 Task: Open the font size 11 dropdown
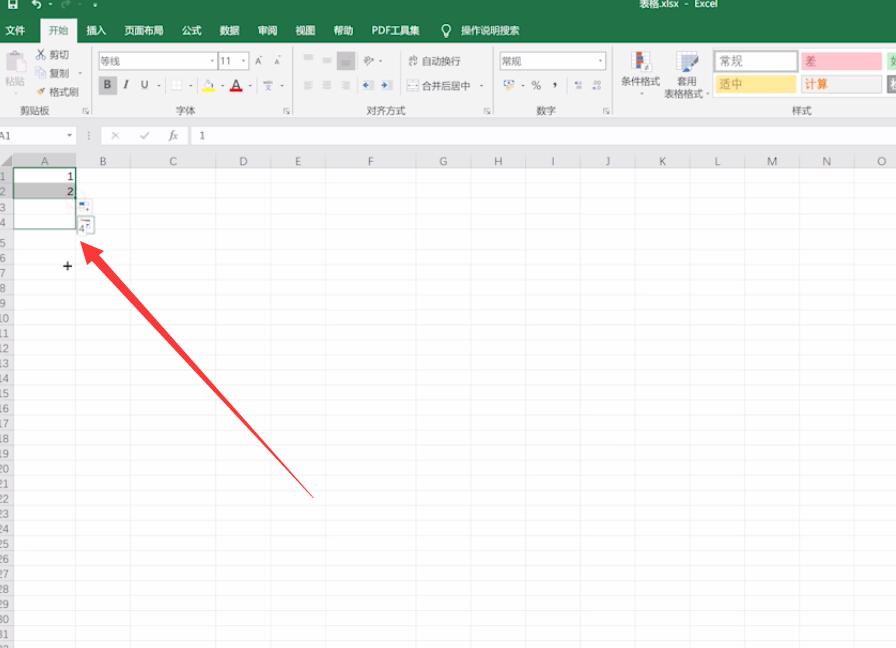click(x=244, y=61)
